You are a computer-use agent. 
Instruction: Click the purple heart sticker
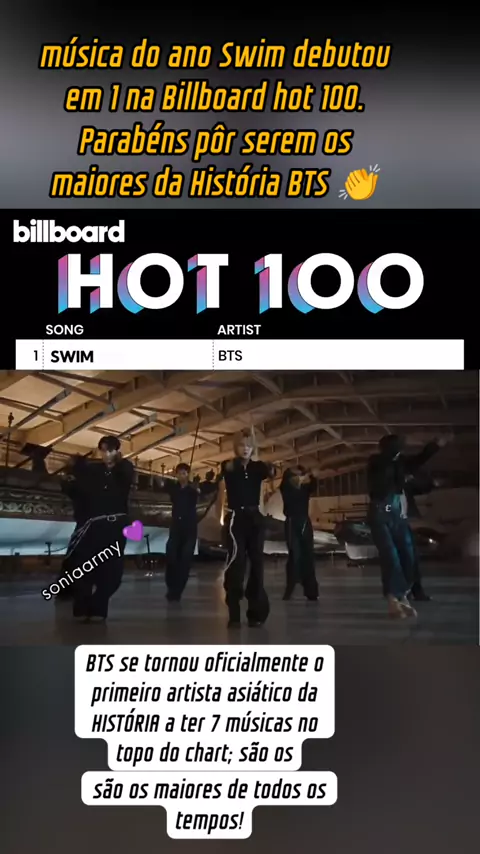133,530
